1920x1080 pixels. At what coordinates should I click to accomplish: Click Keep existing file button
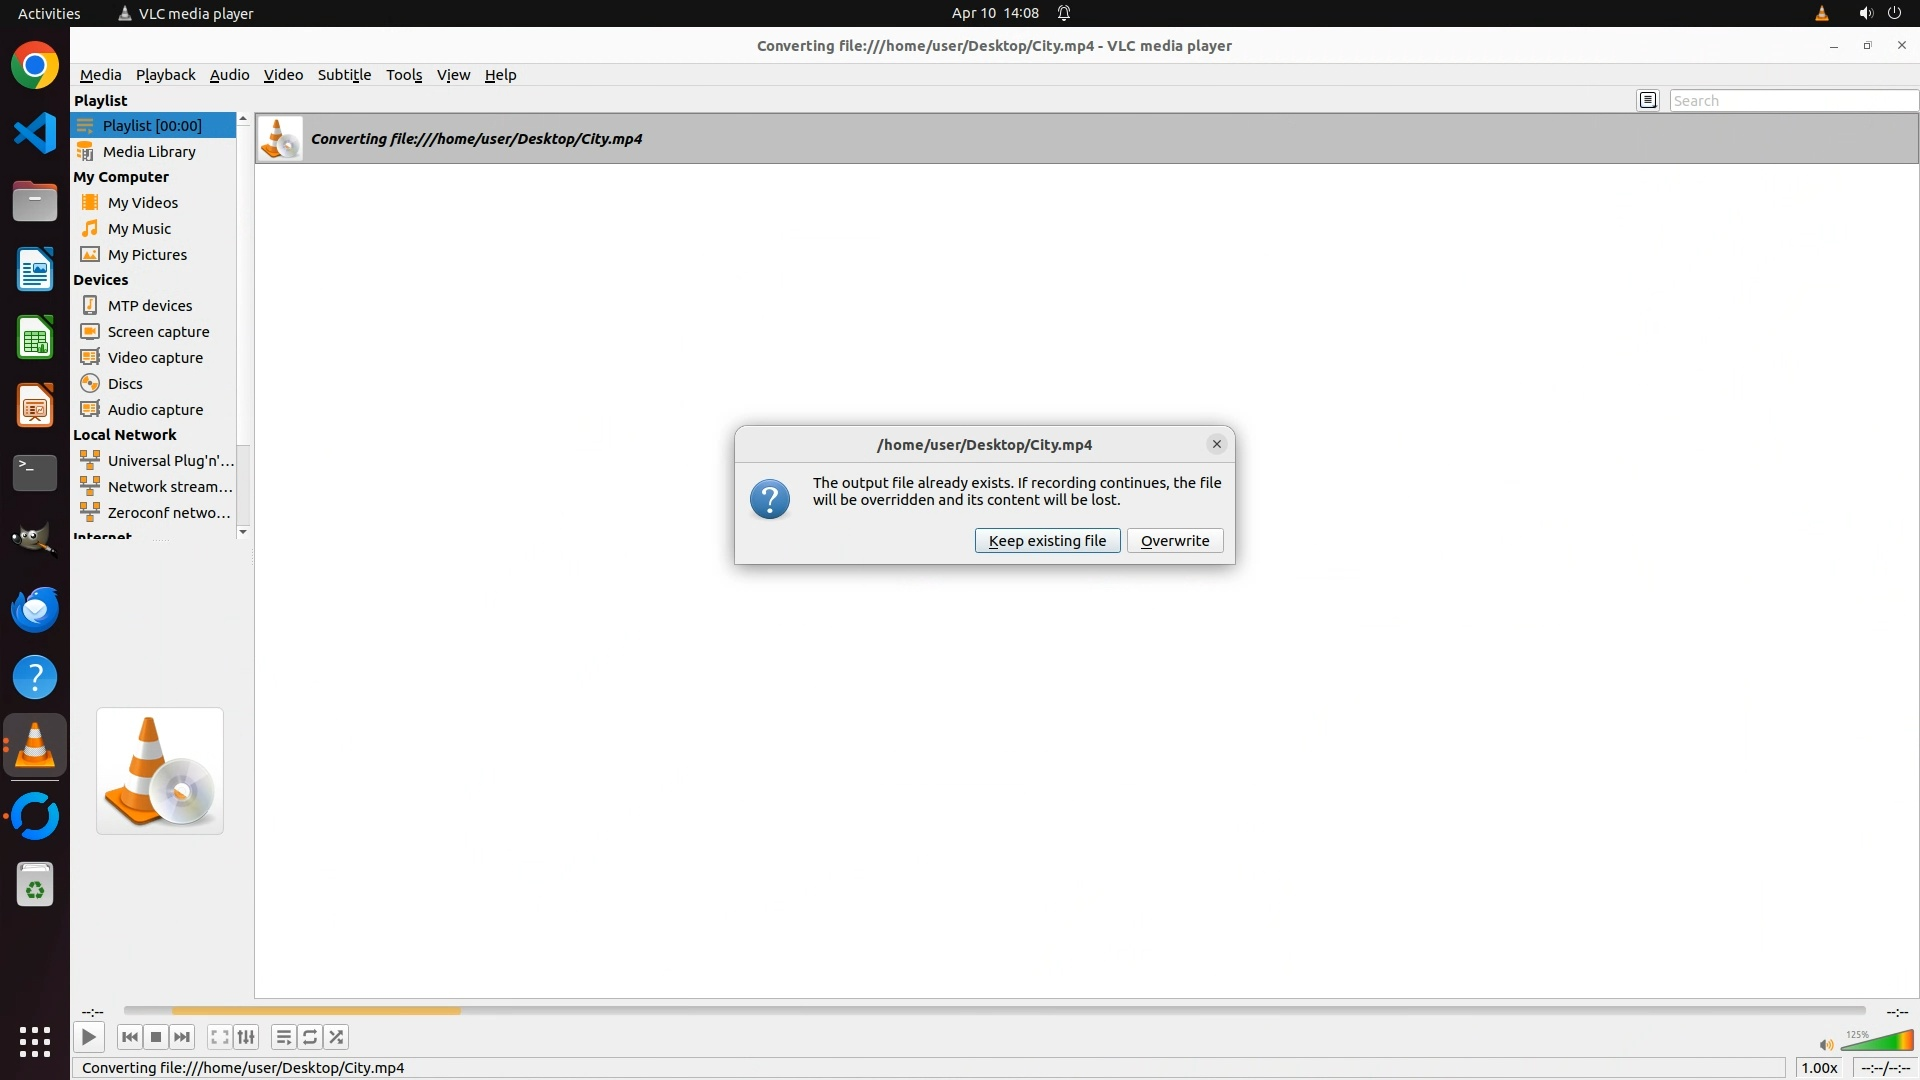point(1047,541)
